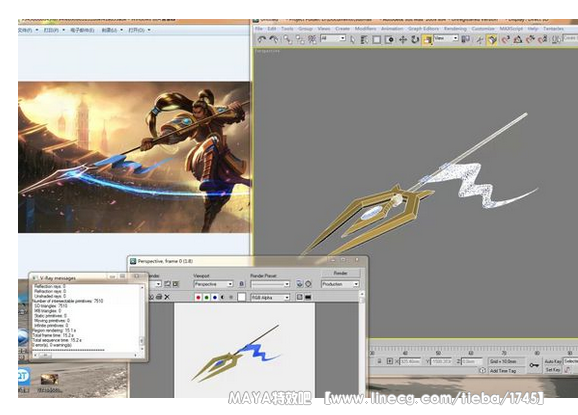
Task: Click the Toggle UI icon in render window
Action: (308, 297)
